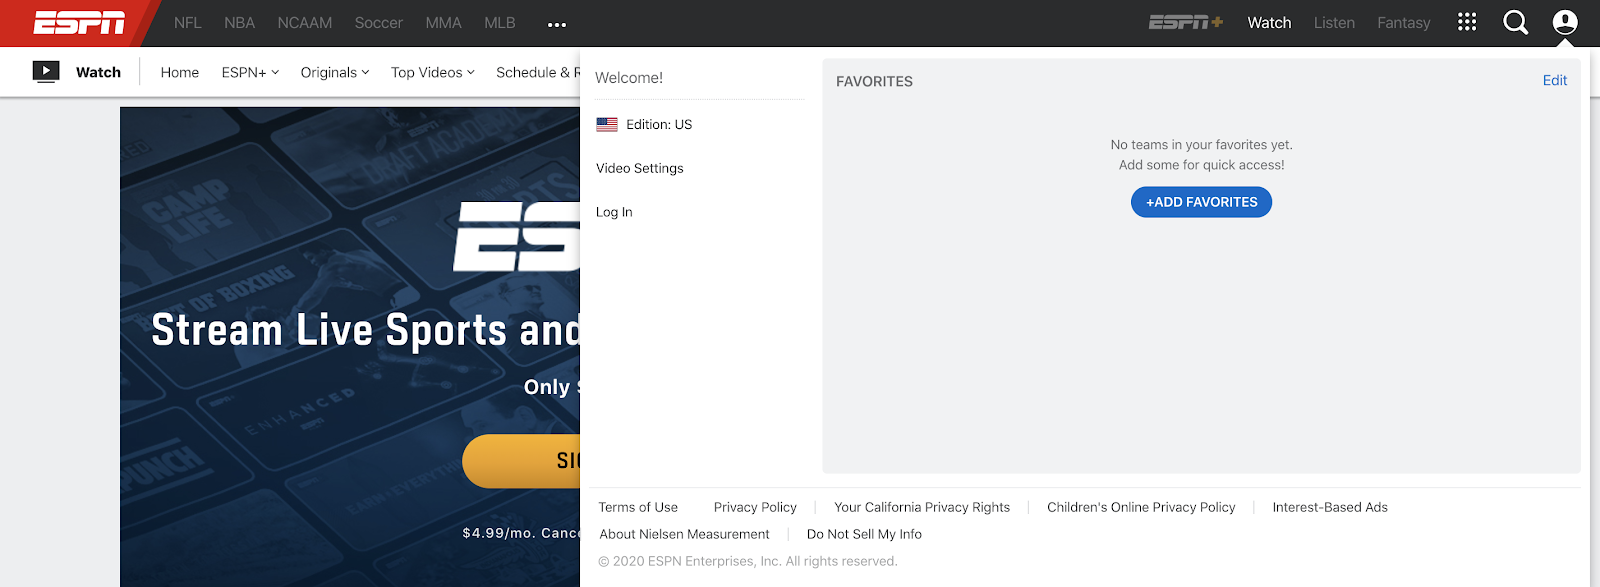Open Privacy Policy link
Image resolution: width=1600 pixels, height=587 pixels.
coord(755,507)
